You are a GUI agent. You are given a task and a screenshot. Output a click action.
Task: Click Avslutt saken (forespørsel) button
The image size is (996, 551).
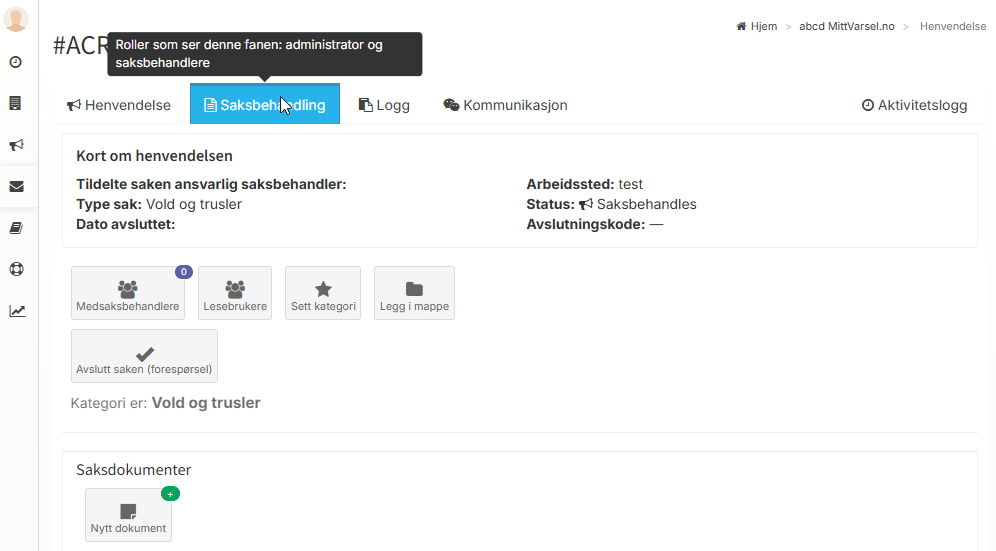(144, 357)
